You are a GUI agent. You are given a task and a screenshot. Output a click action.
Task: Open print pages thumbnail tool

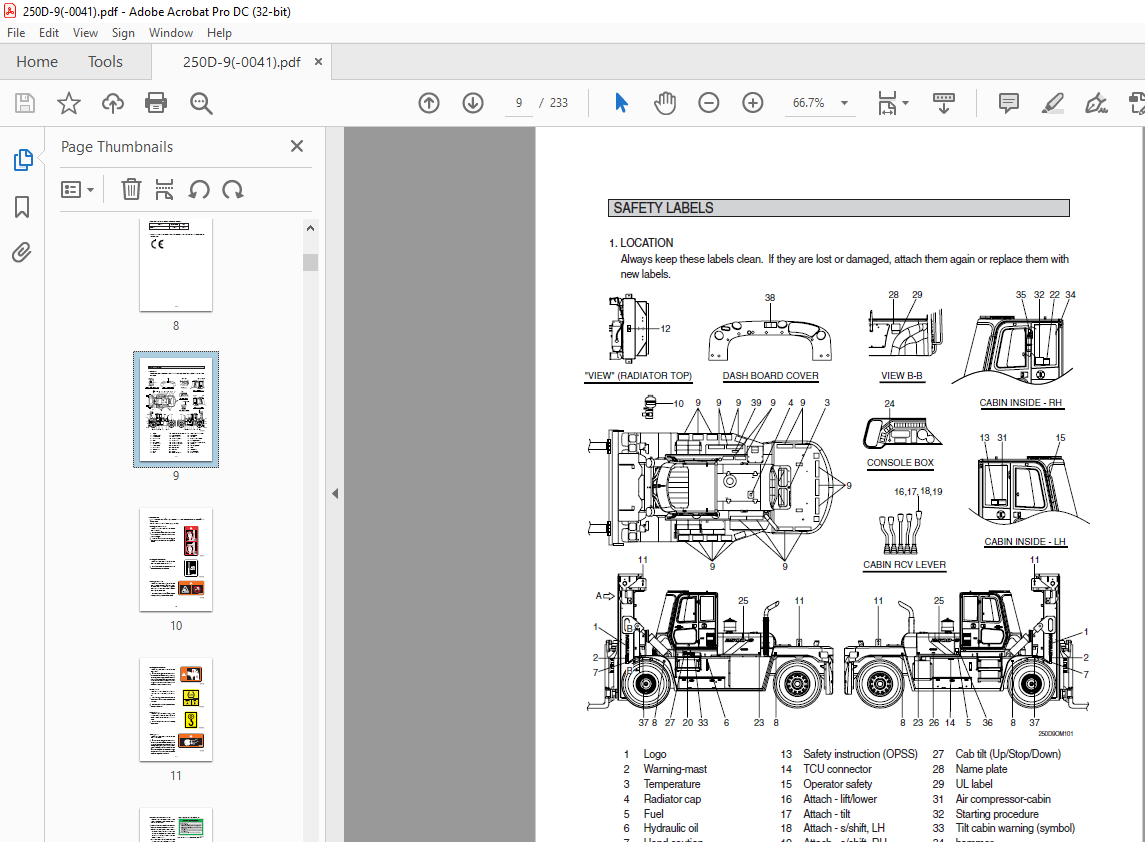164,189
